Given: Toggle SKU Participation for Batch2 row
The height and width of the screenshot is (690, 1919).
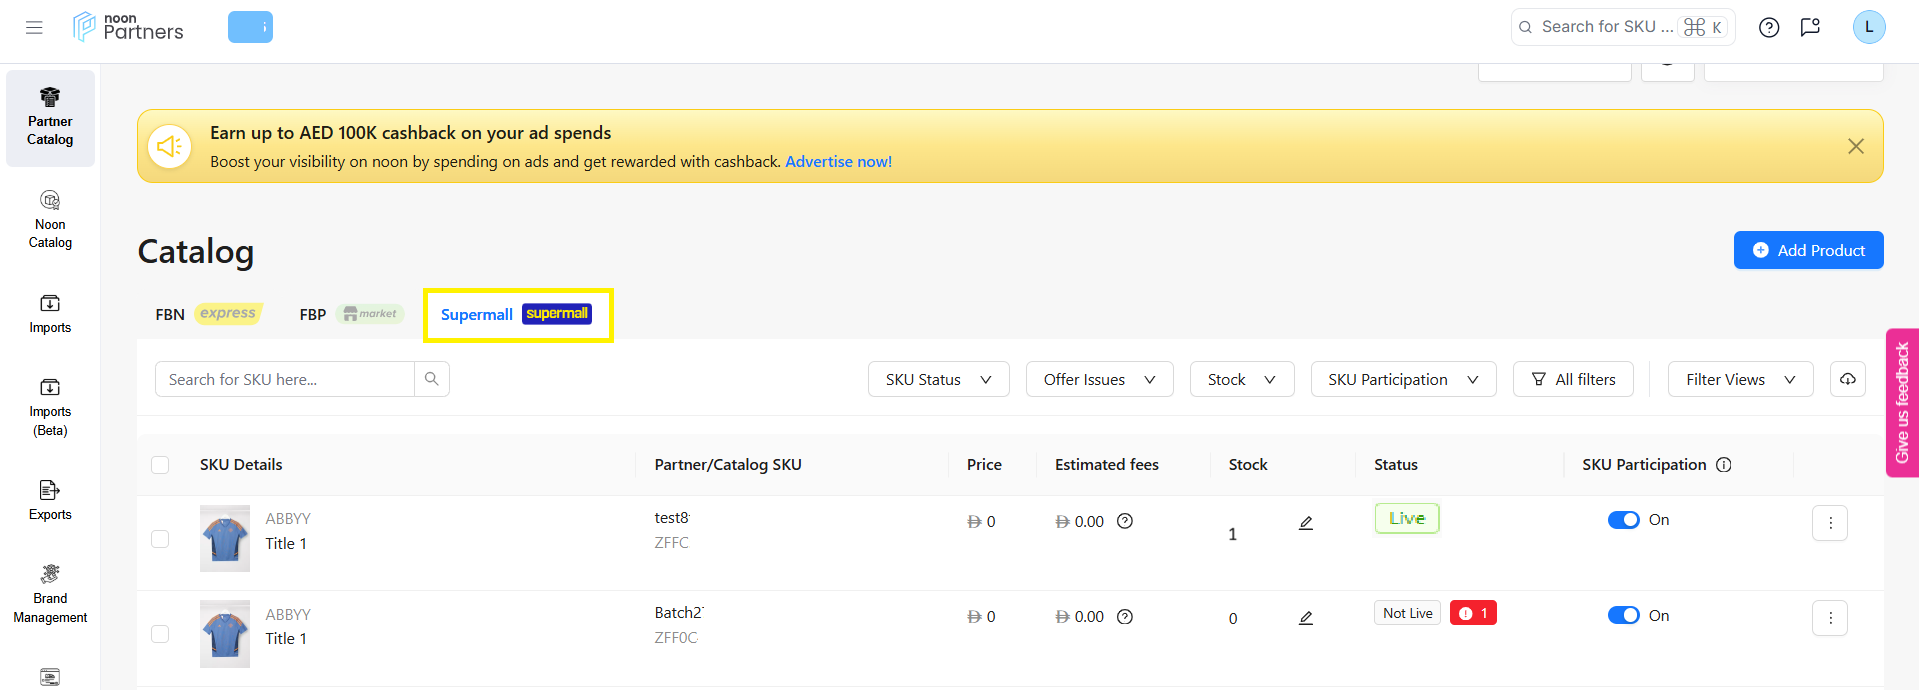Looking at the screenshot, I should (1624, 615).
